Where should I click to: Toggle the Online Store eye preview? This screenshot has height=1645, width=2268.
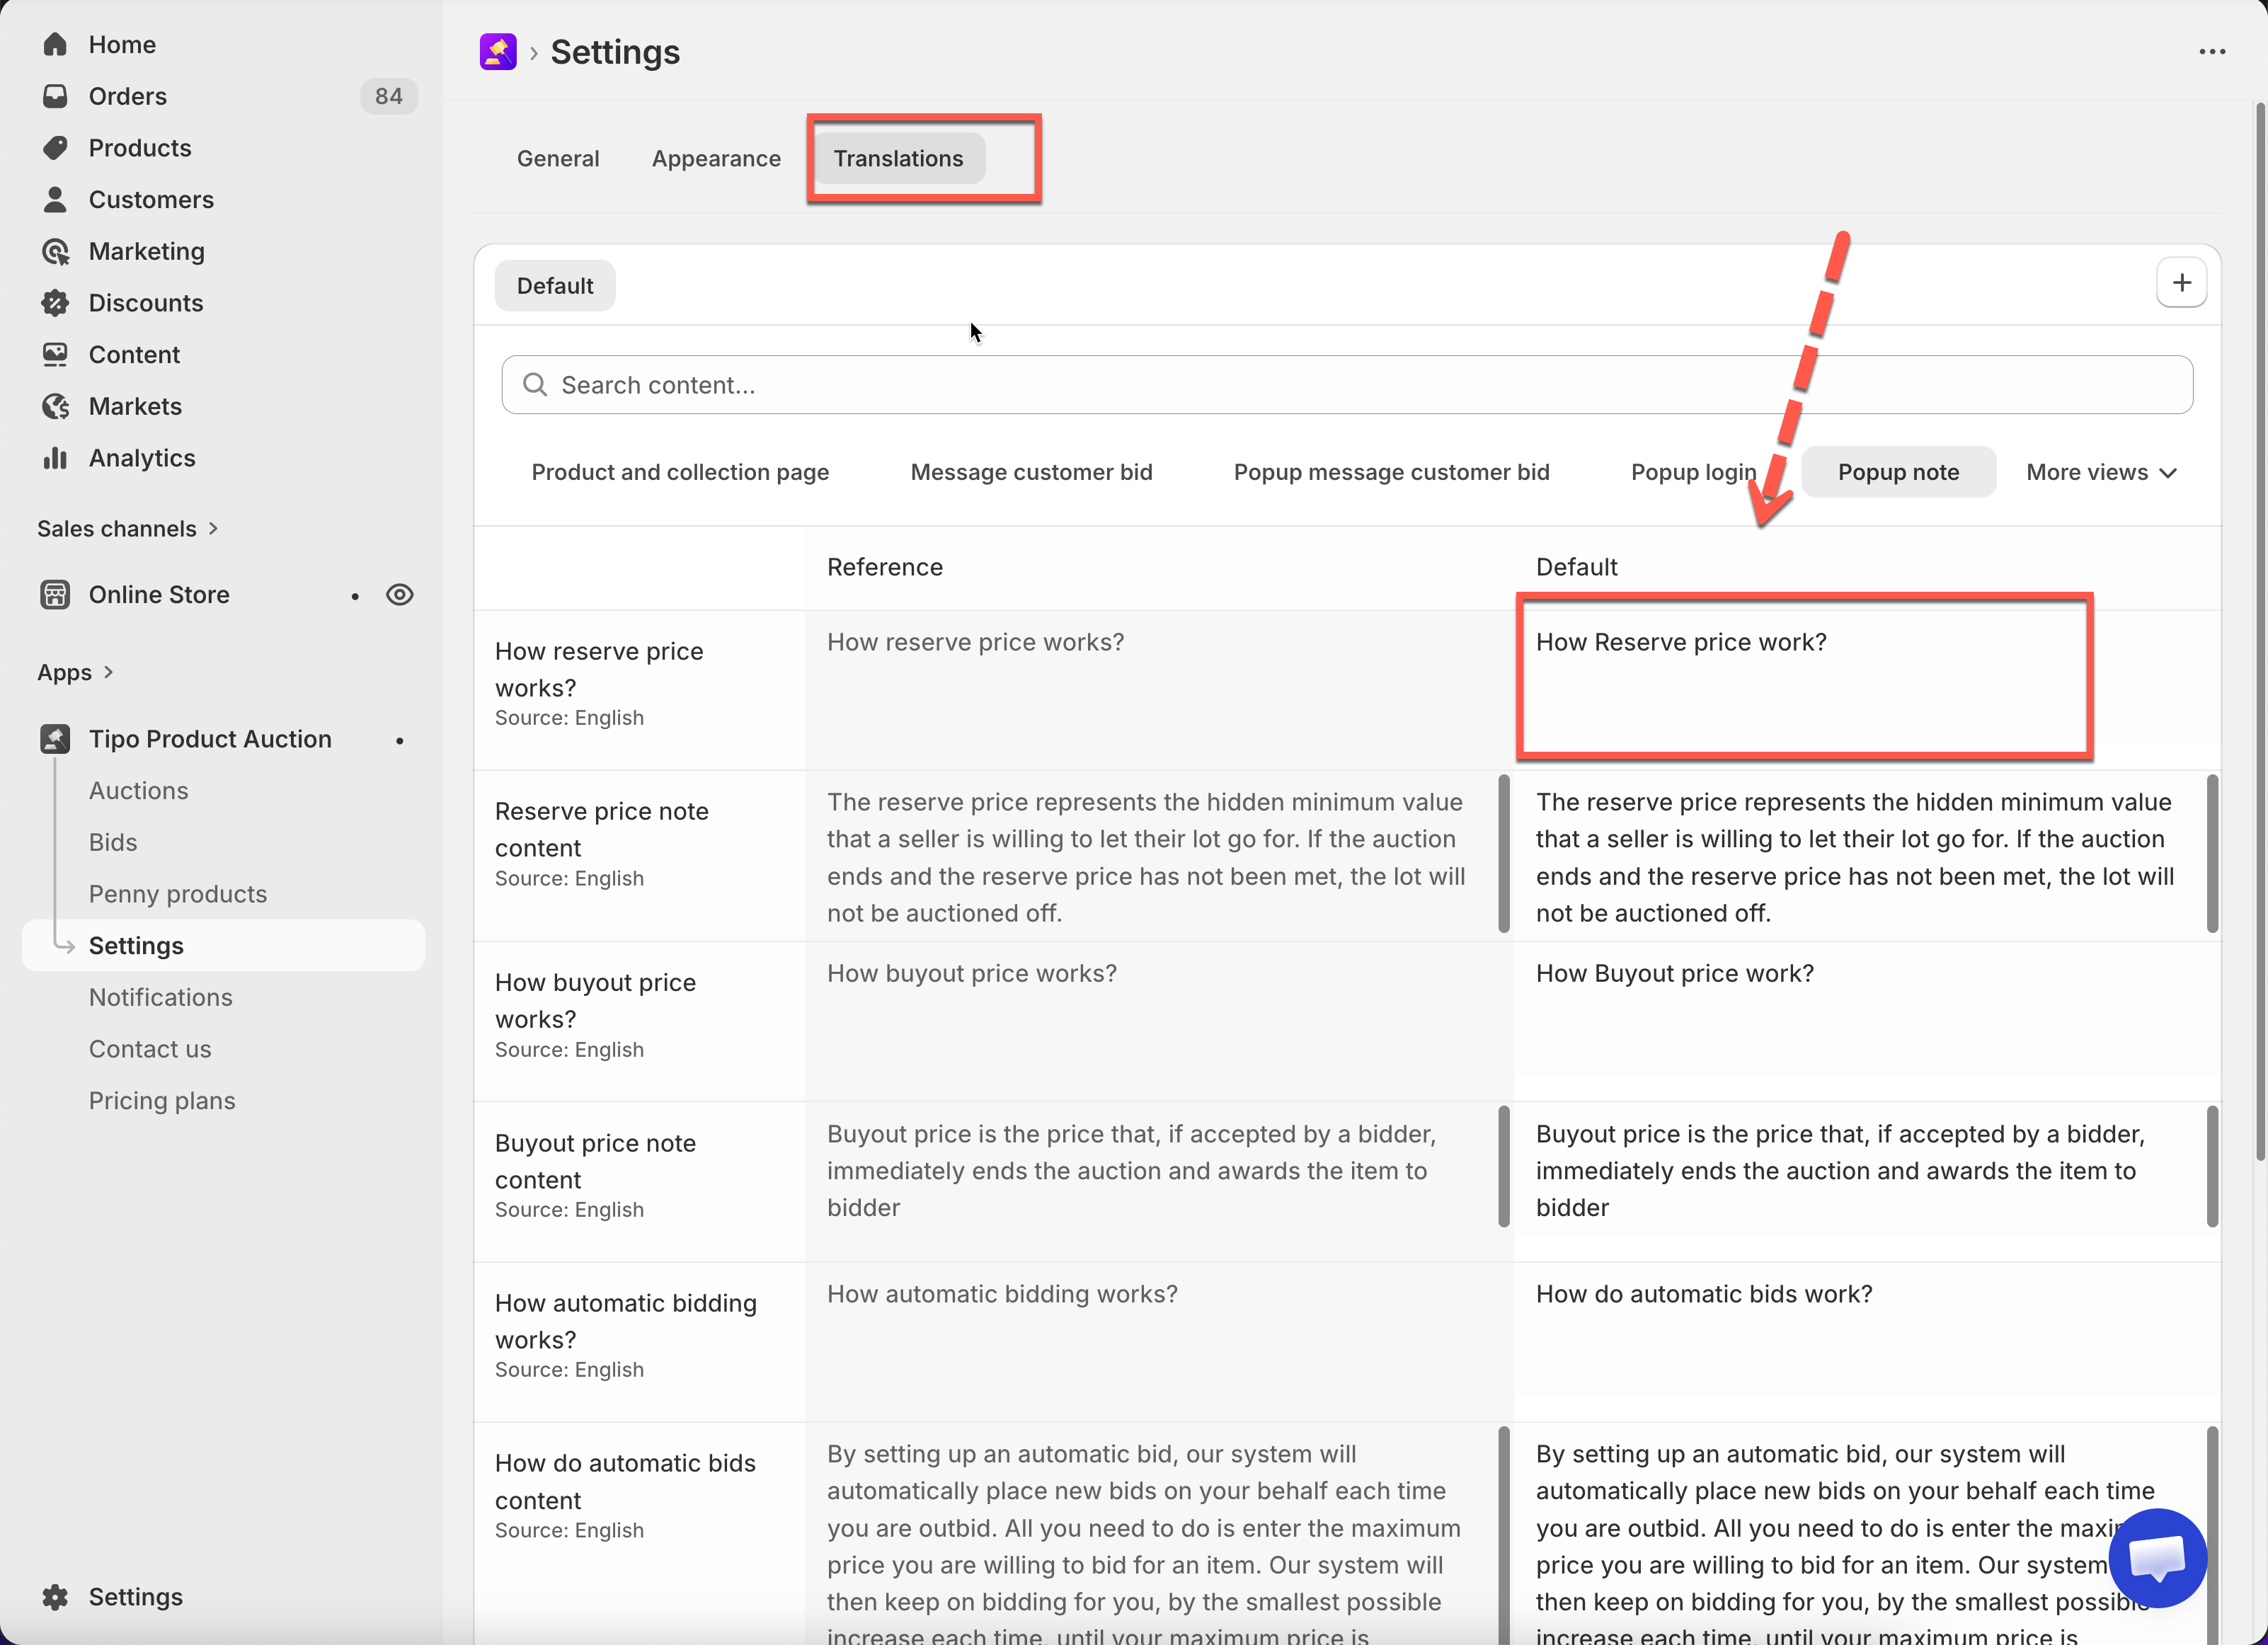(399, 595)
